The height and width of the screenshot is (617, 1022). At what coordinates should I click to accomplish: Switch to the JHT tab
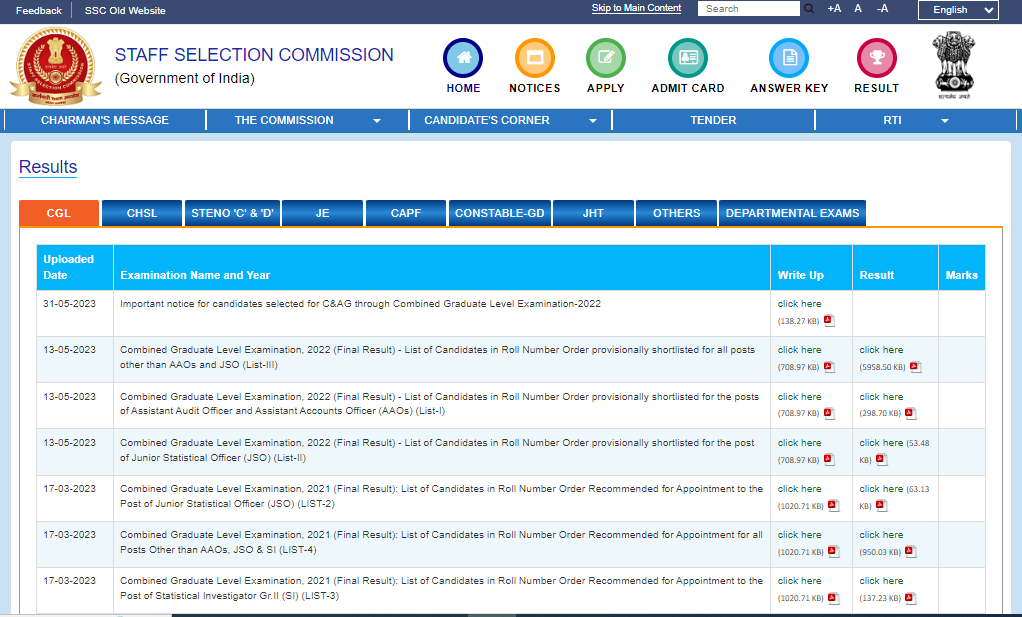point(593,213)
